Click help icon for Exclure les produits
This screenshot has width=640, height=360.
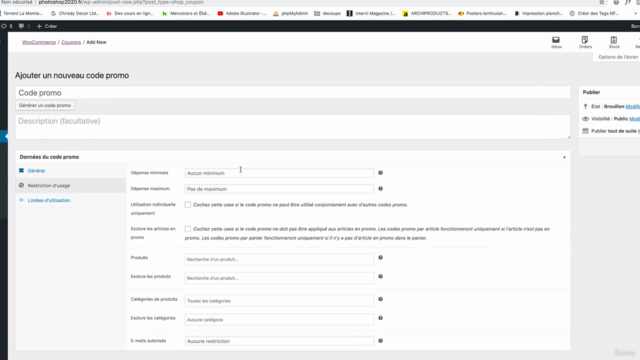[380, 276]
